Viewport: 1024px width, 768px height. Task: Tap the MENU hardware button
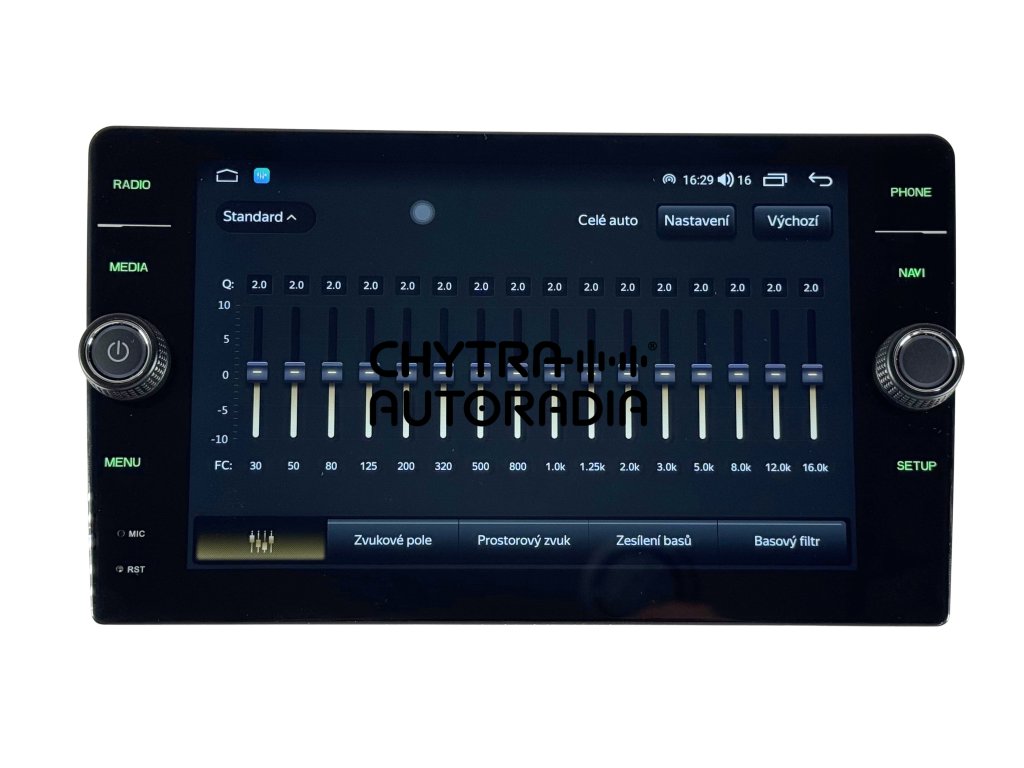point(122,462)
